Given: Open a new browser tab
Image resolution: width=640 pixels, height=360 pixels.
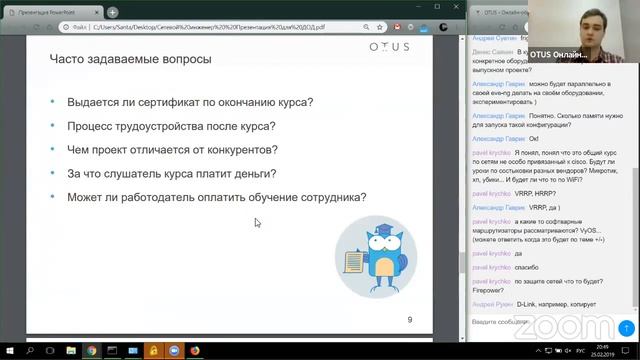Looking at the screenshot, I should (113, 13).
